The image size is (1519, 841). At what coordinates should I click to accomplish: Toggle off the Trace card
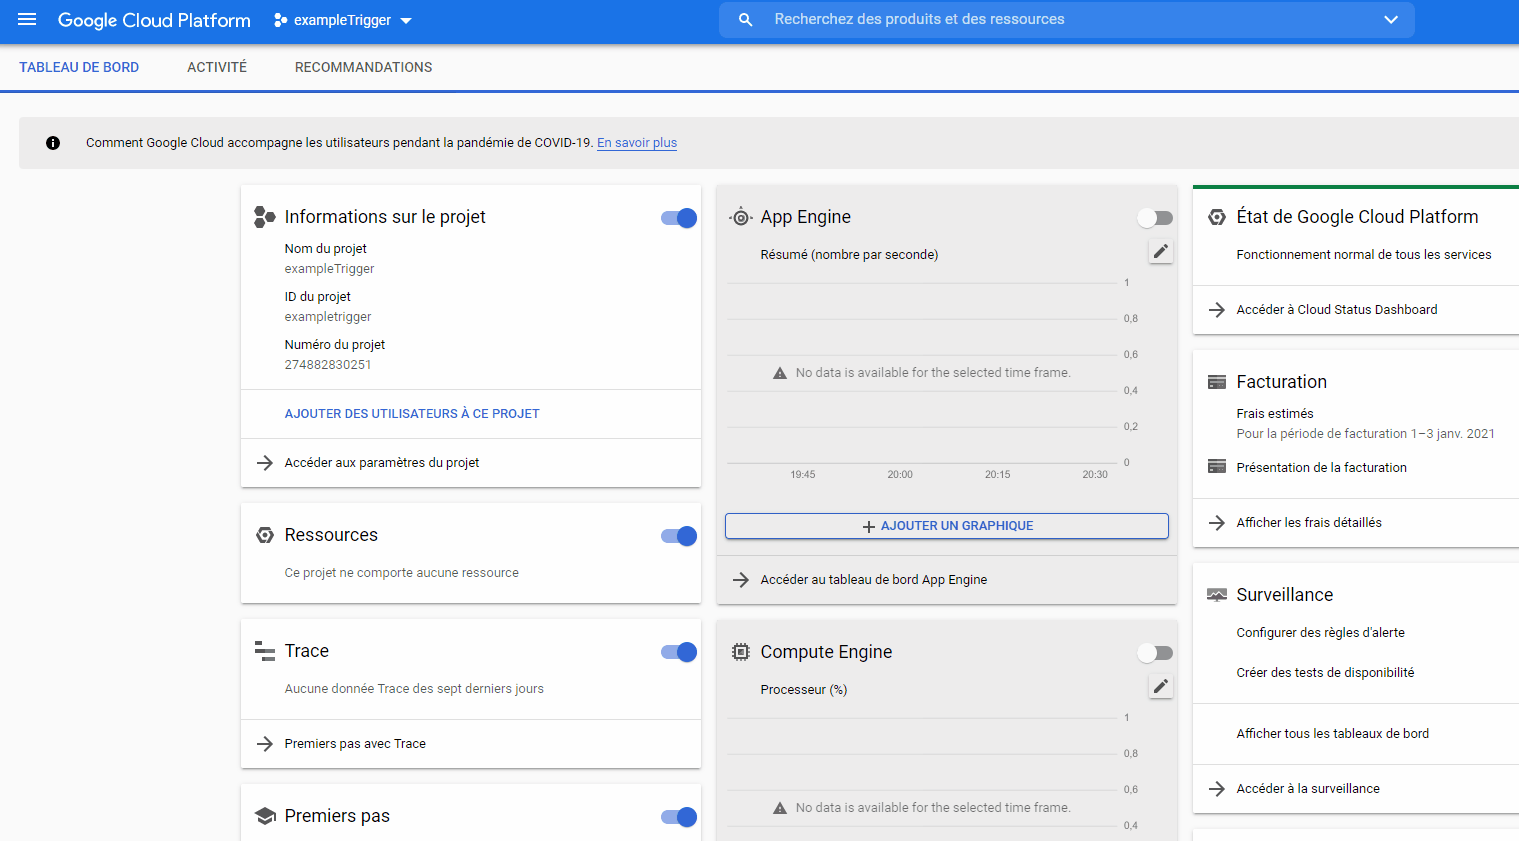679,652
